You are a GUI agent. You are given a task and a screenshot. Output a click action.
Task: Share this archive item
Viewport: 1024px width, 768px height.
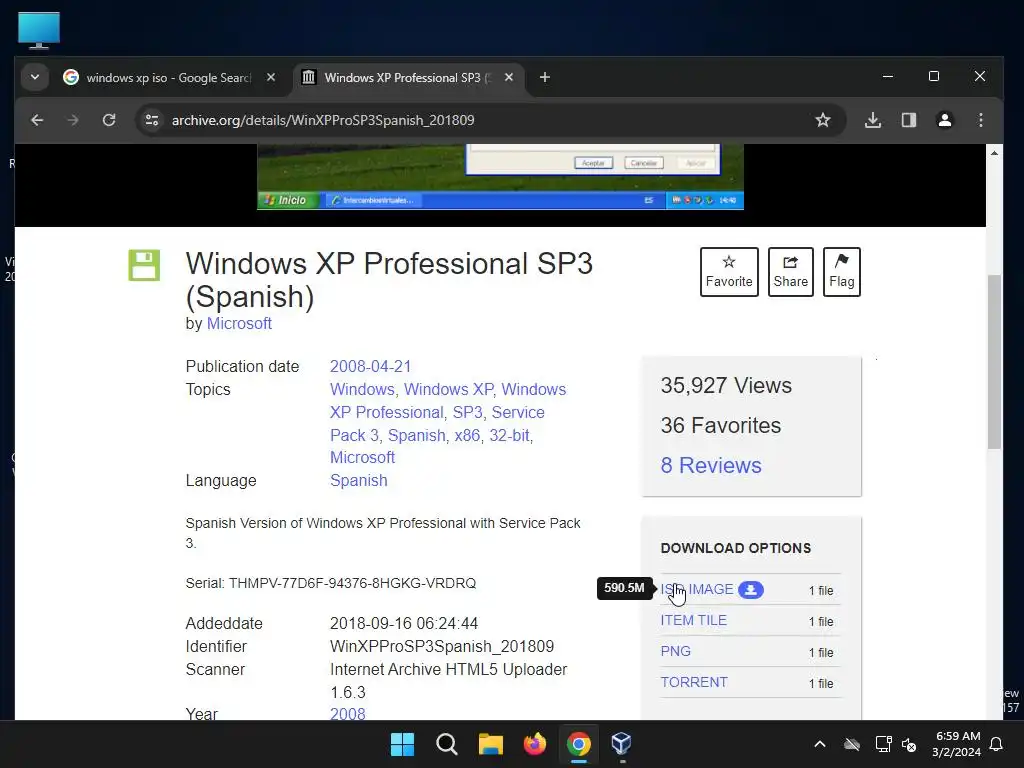tap(790, 272)
